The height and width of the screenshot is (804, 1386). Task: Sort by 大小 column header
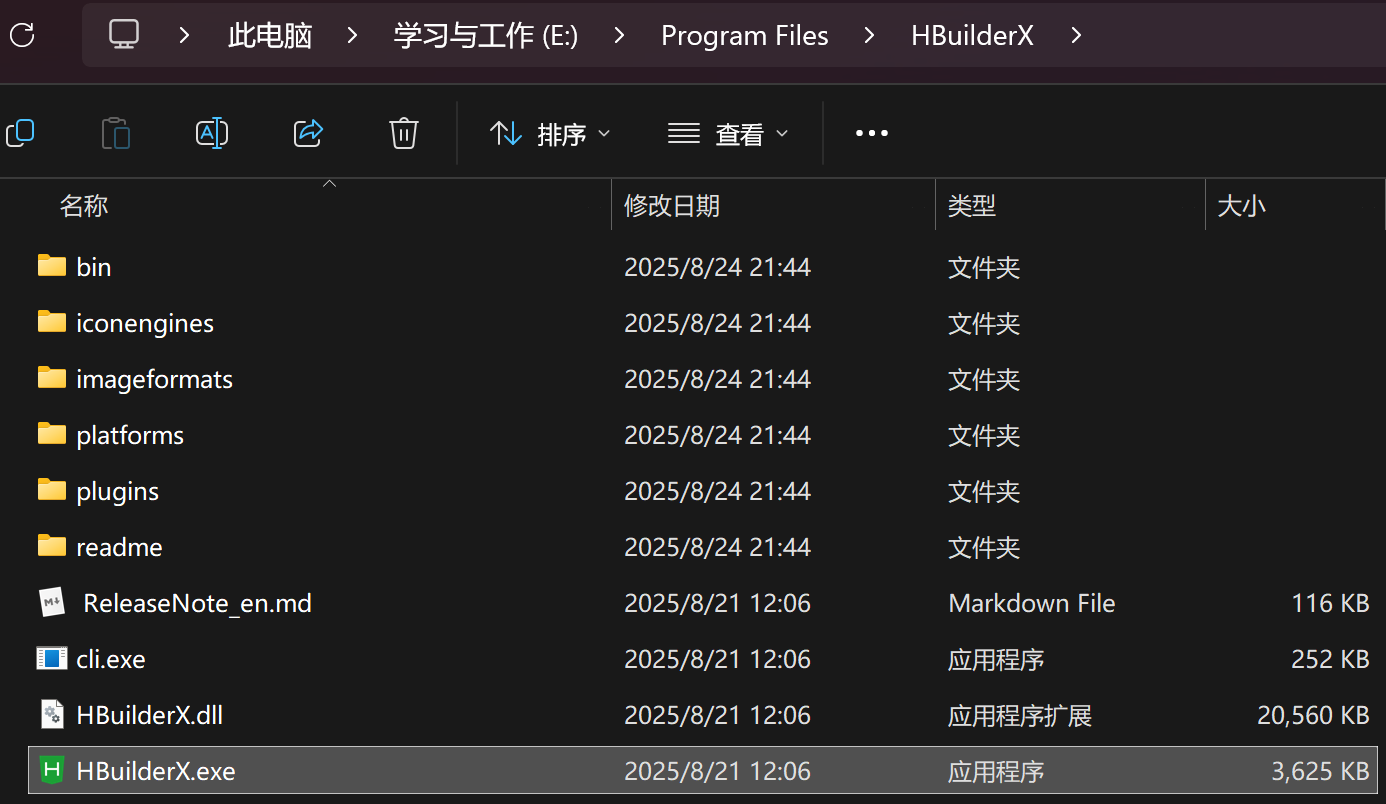[x=1241, y=206]
